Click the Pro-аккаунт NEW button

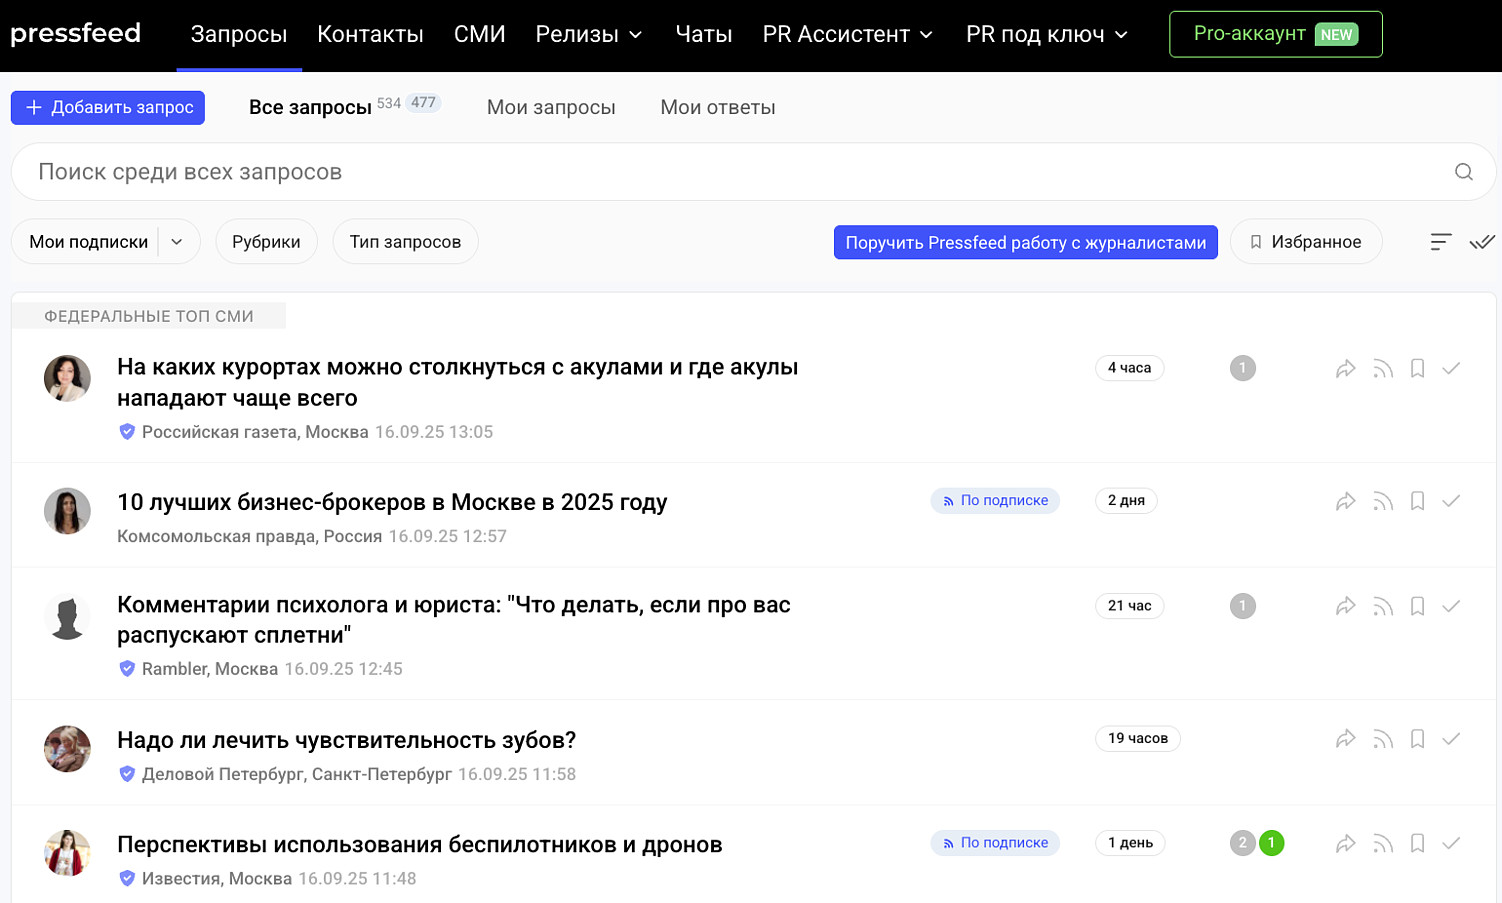[1275, 34]
